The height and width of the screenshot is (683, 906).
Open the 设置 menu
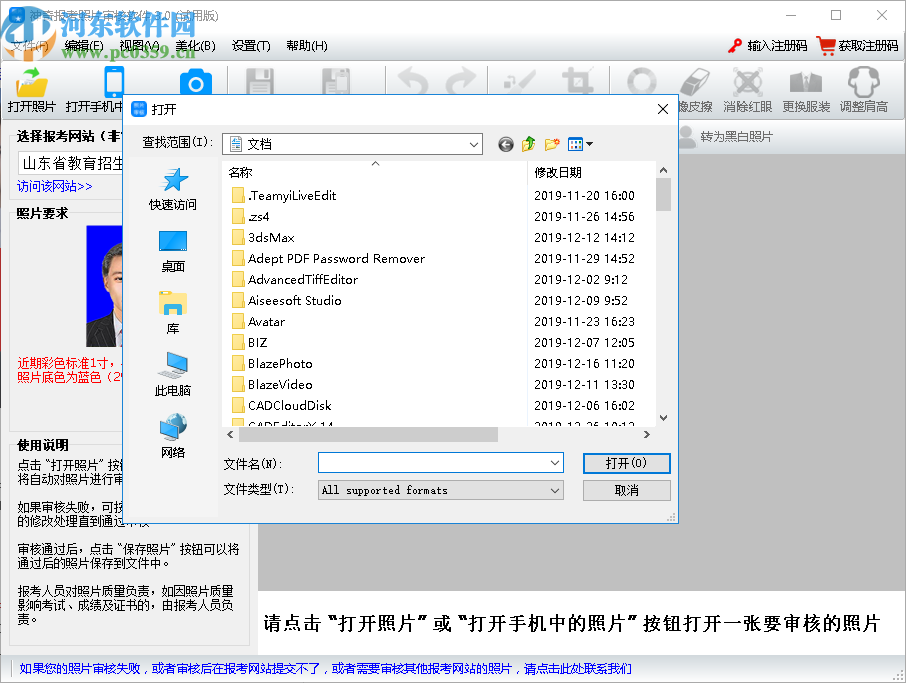pos(252,46)
